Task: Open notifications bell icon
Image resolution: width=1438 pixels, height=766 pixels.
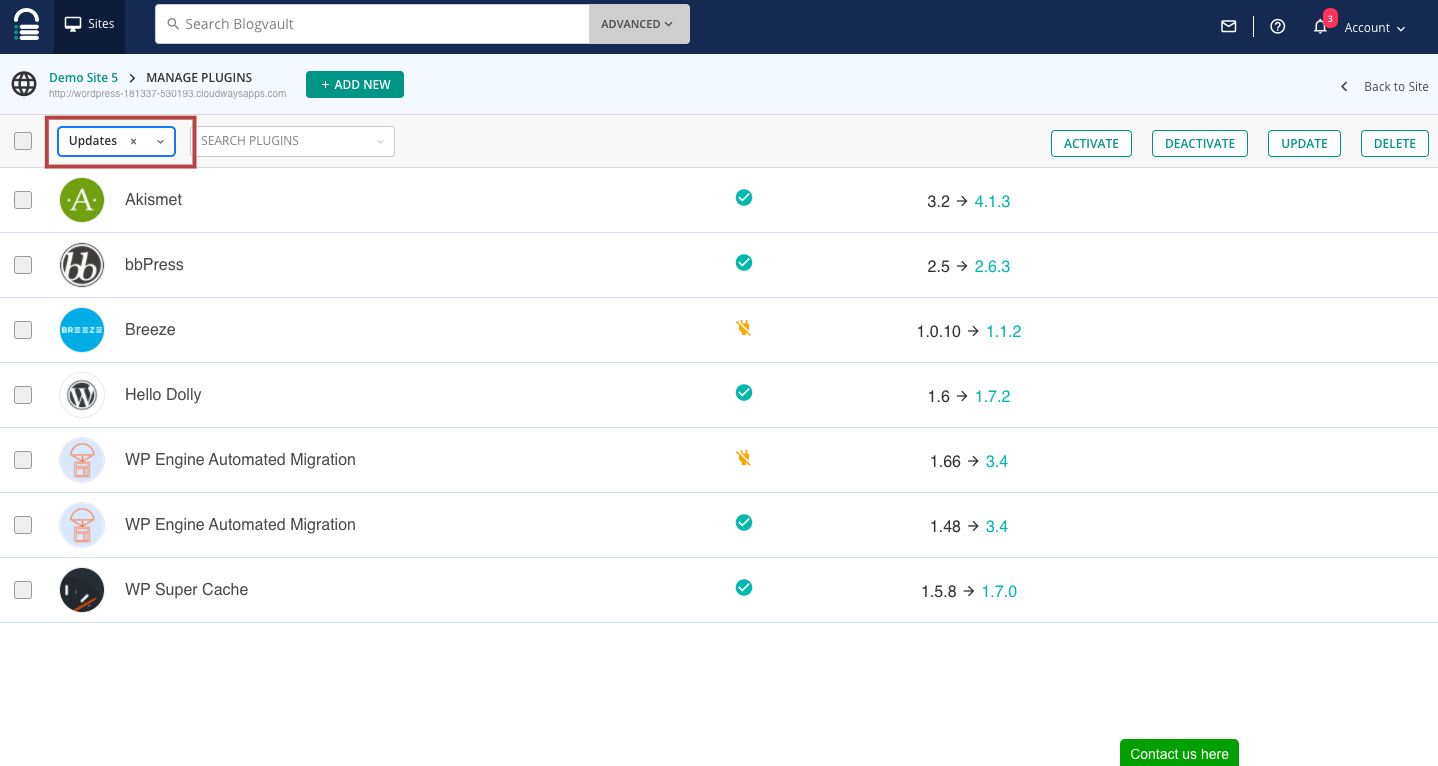Action: 1320,27
